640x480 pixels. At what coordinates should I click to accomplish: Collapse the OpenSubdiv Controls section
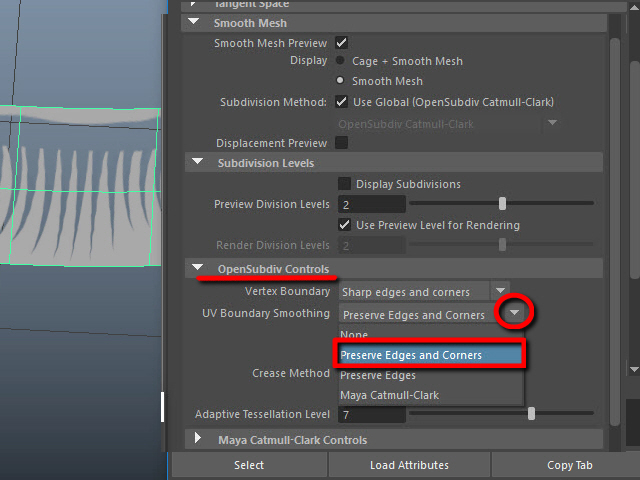coord(199,269)
